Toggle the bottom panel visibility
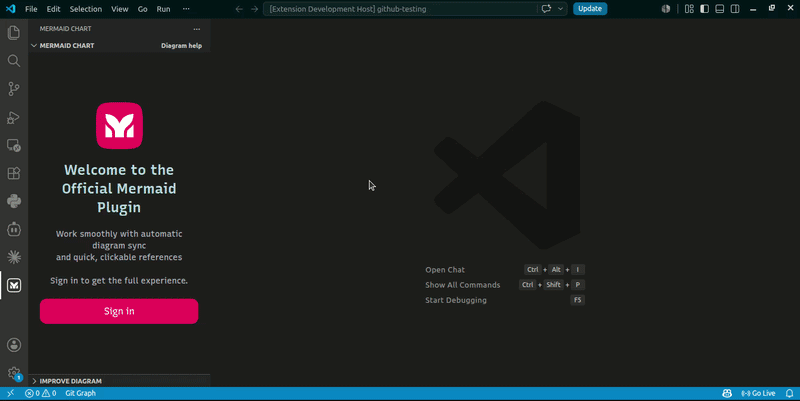800x401 pixels. pyautogui.click(x=720, y=9)
